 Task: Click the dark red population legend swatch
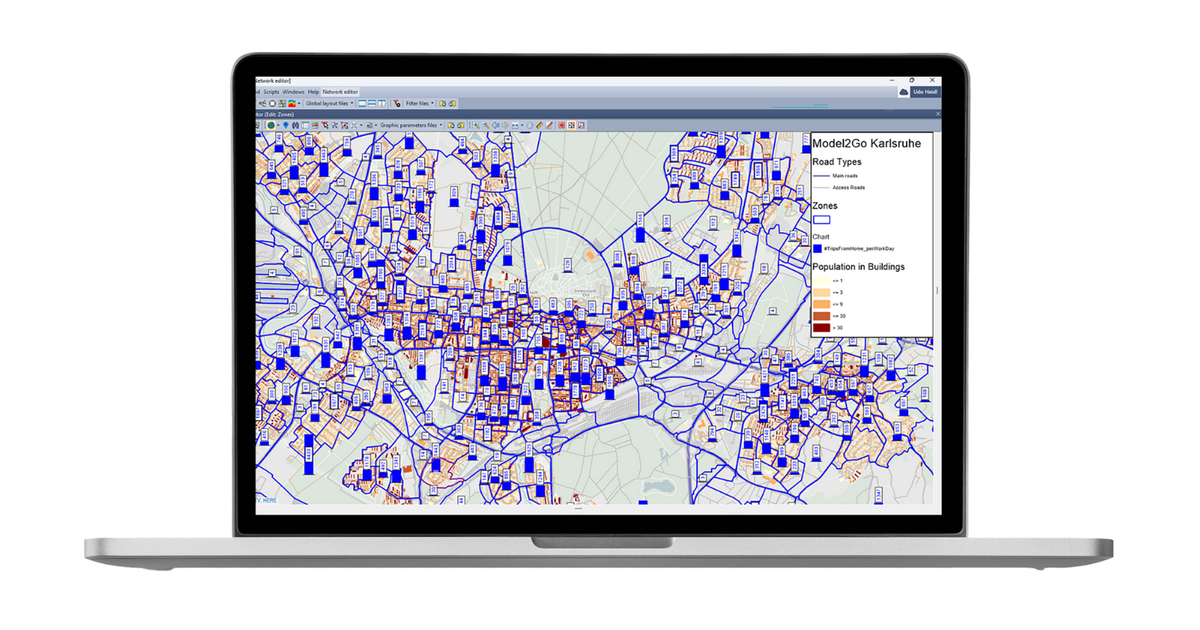(x=822, y=327)
